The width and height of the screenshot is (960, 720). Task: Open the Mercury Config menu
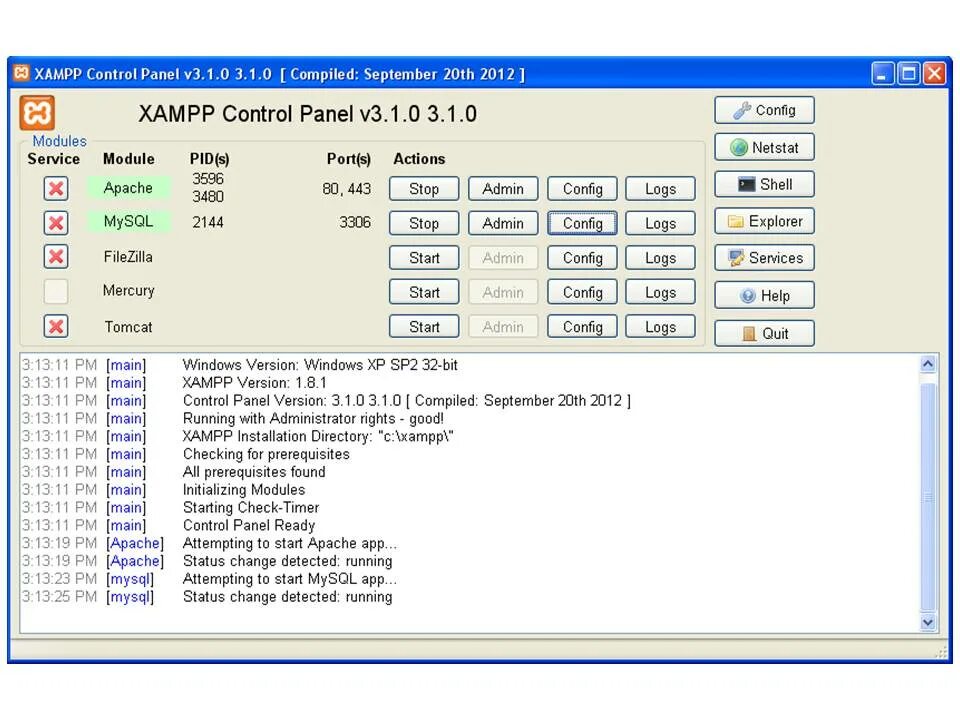[x=582, y=292]
